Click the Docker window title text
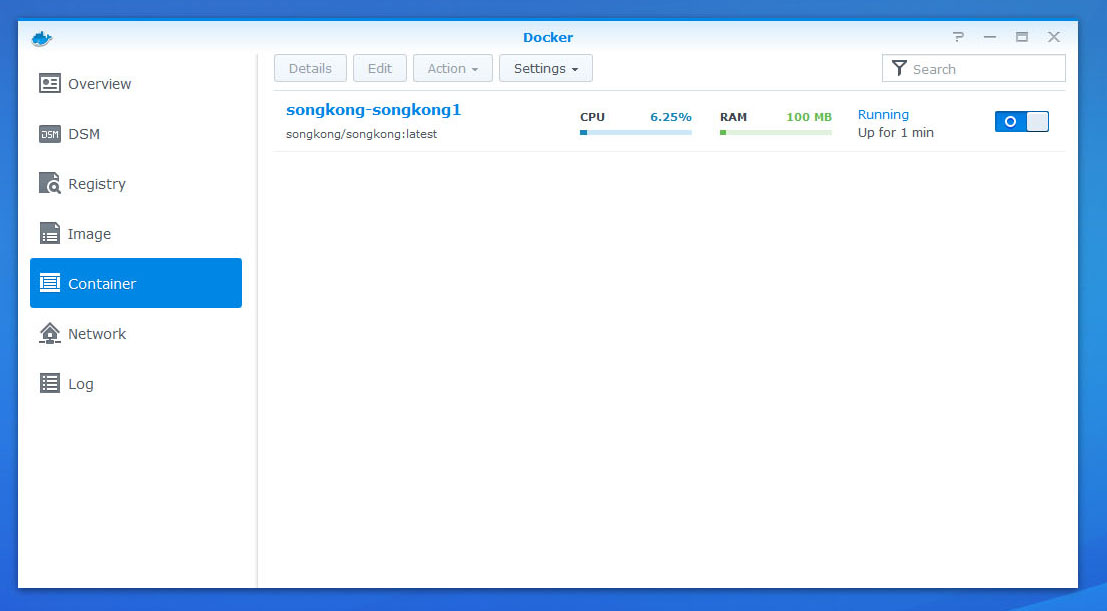This screenshot has width=1107, height=611. (x=548, y=37)
